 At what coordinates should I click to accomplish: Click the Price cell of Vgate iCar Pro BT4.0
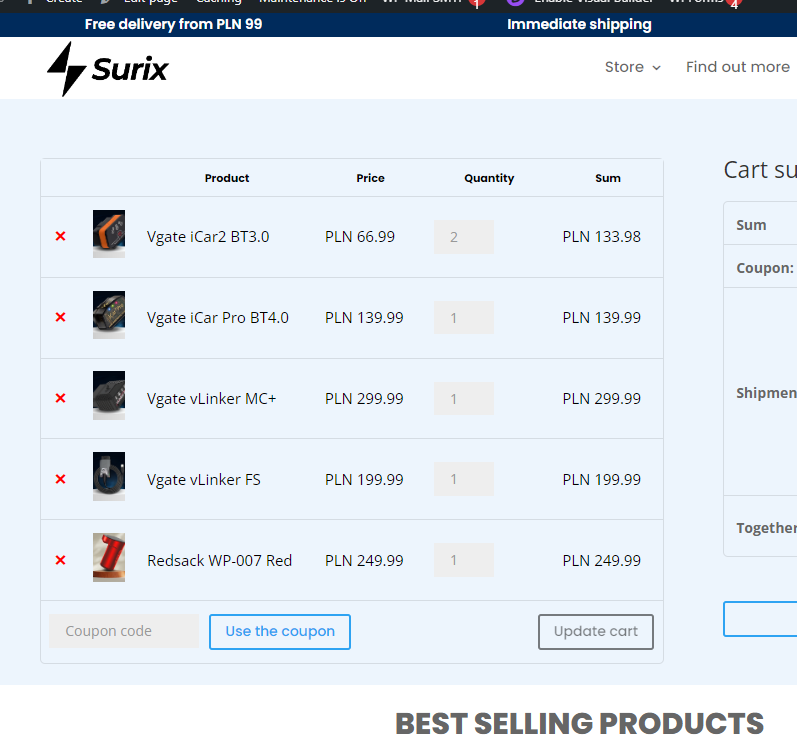coord(364,318)
